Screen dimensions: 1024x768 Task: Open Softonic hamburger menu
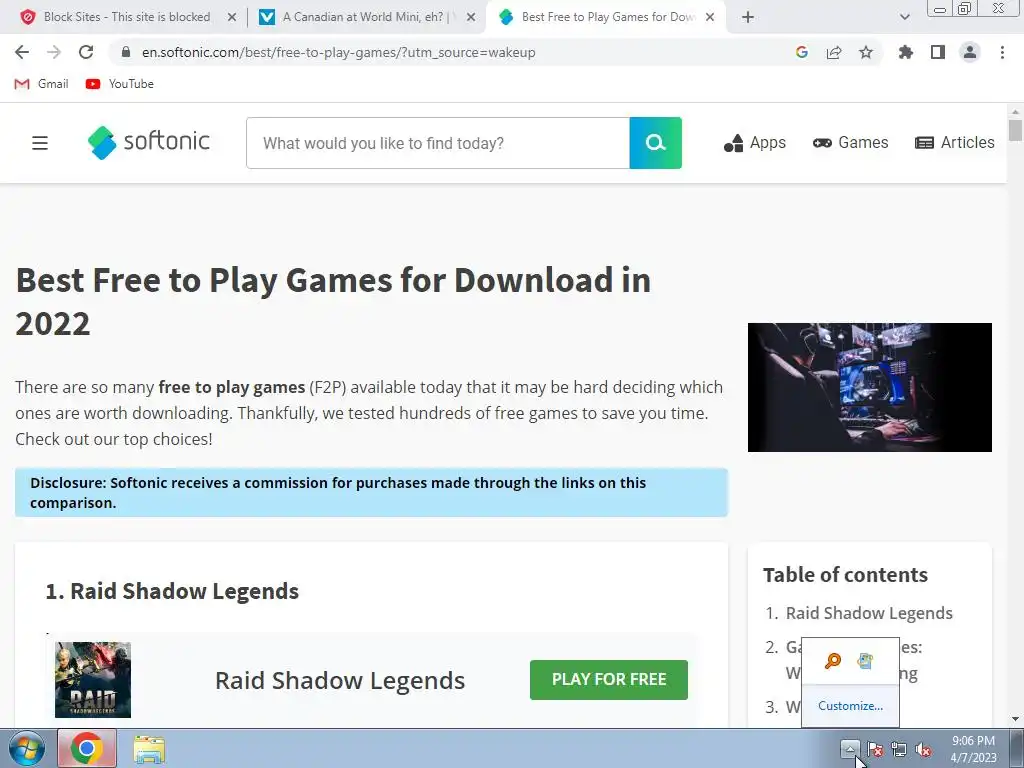pos(40,142)
